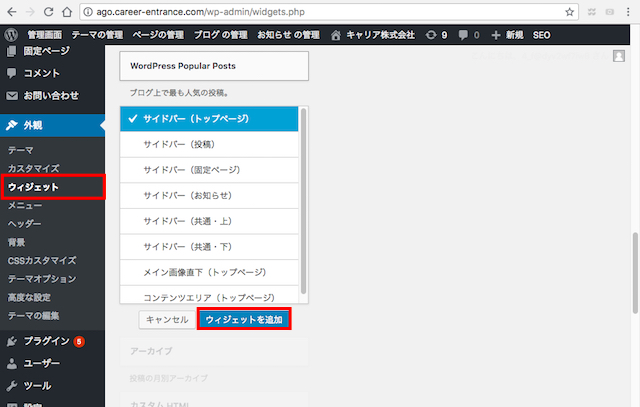Expand the WordPress Popular Posts widget
640x407 pixels.
(213, 66)
